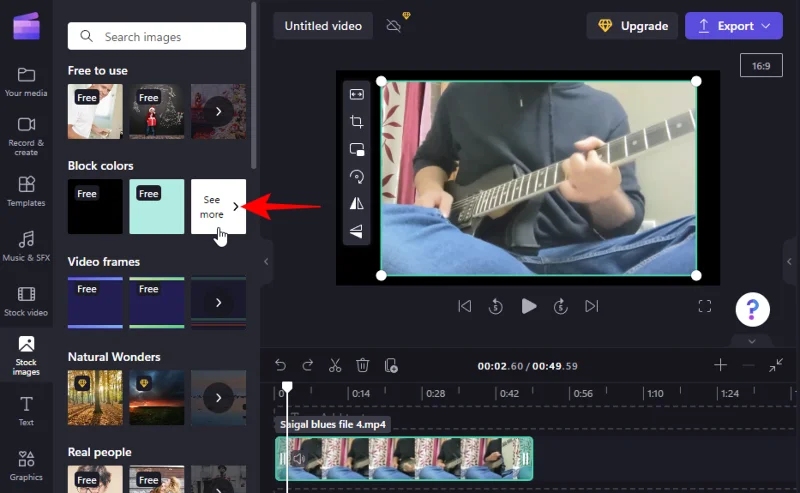Select first Free to use image thumbnail
Screen dimensions: 800x493
tap(95, 111)
